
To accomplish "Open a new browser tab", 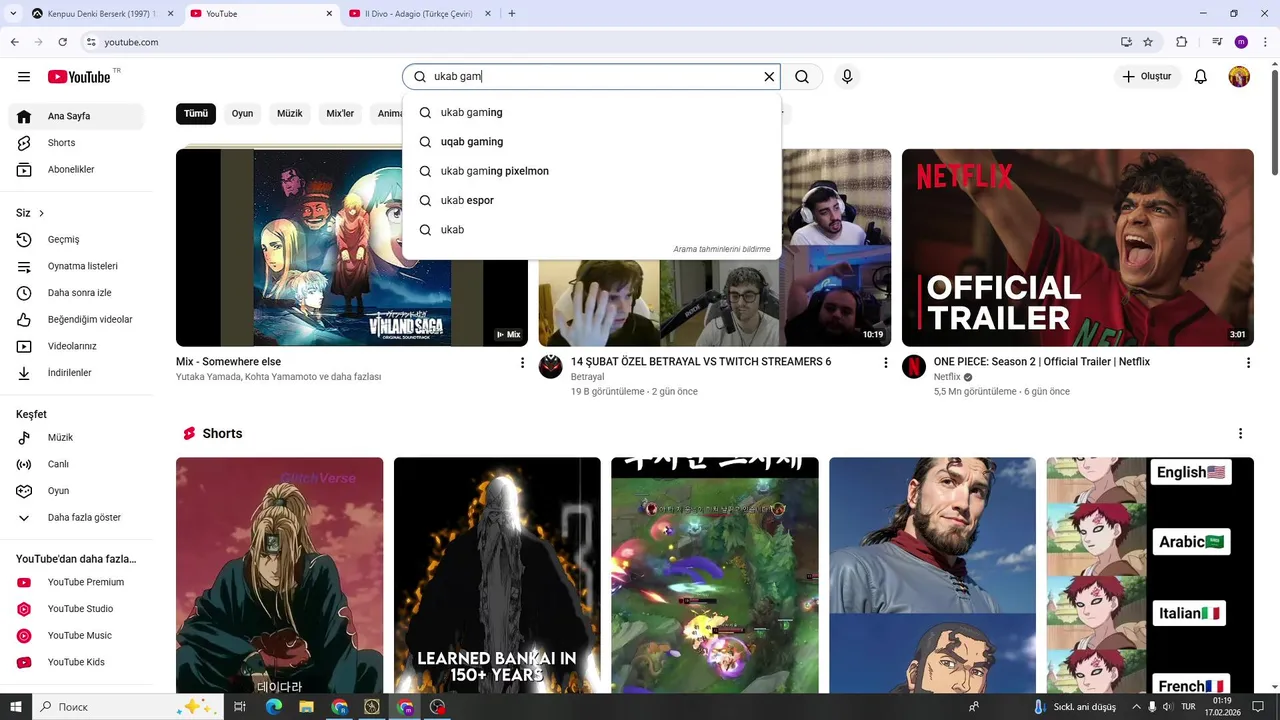I will [x=512, y=14].
